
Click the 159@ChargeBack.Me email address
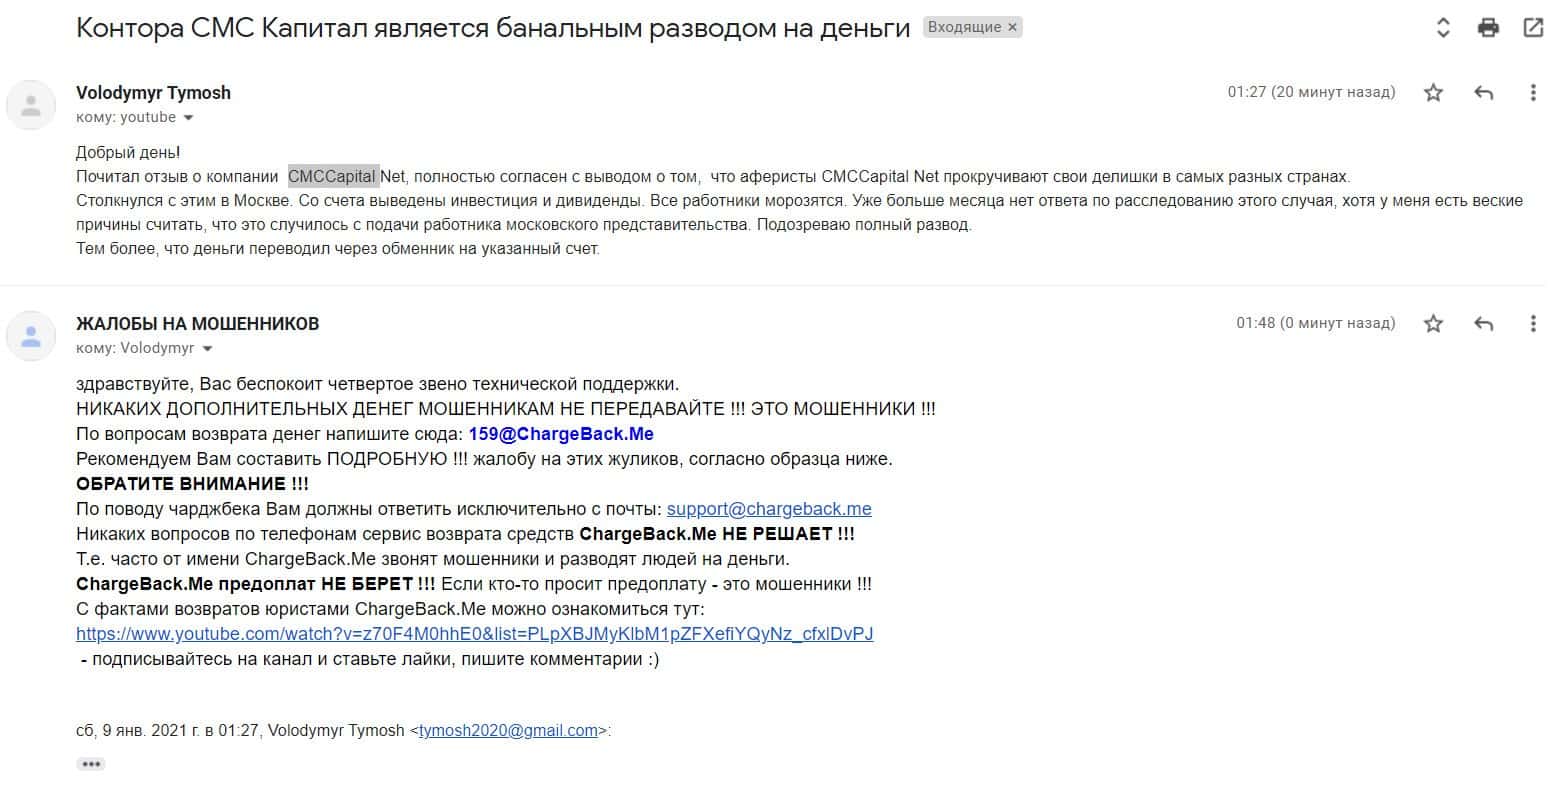click(560, 434)
